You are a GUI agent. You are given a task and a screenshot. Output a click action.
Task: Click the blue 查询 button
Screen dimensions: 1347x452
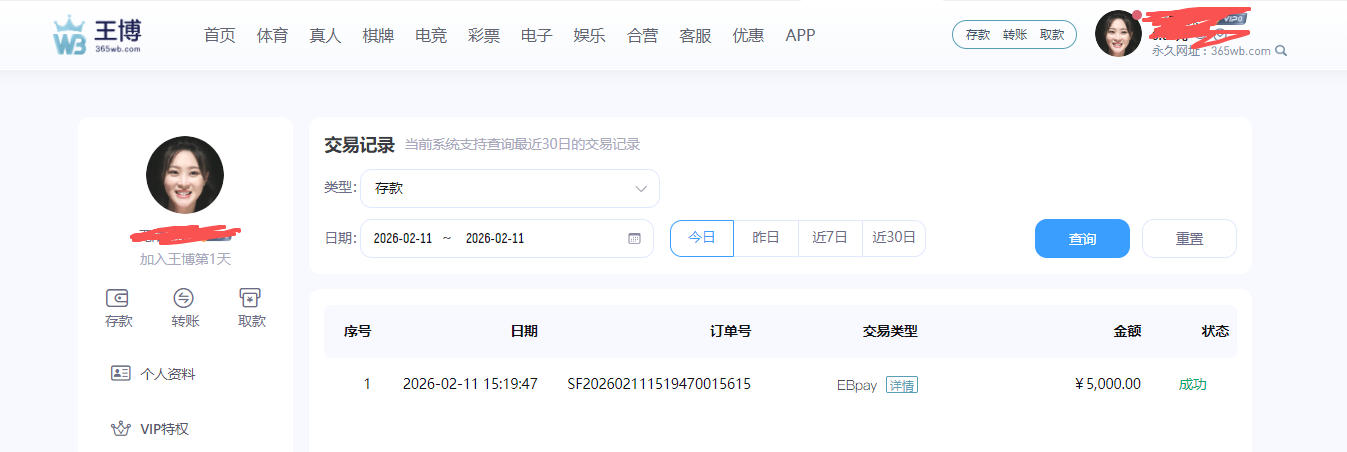click(x=1082, y=239)
